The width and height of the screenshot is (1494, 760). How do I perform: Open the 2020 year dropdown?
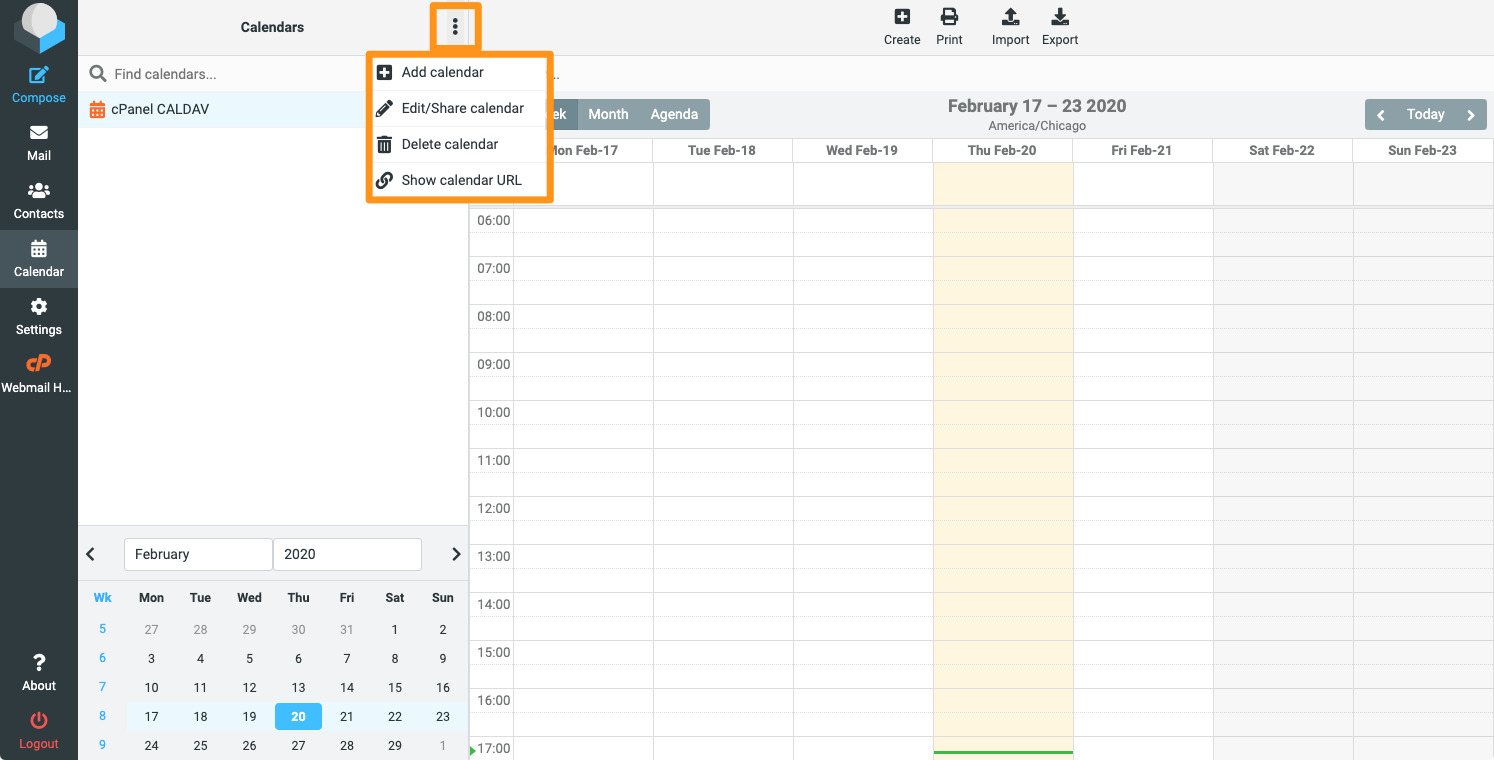point(347,554)
